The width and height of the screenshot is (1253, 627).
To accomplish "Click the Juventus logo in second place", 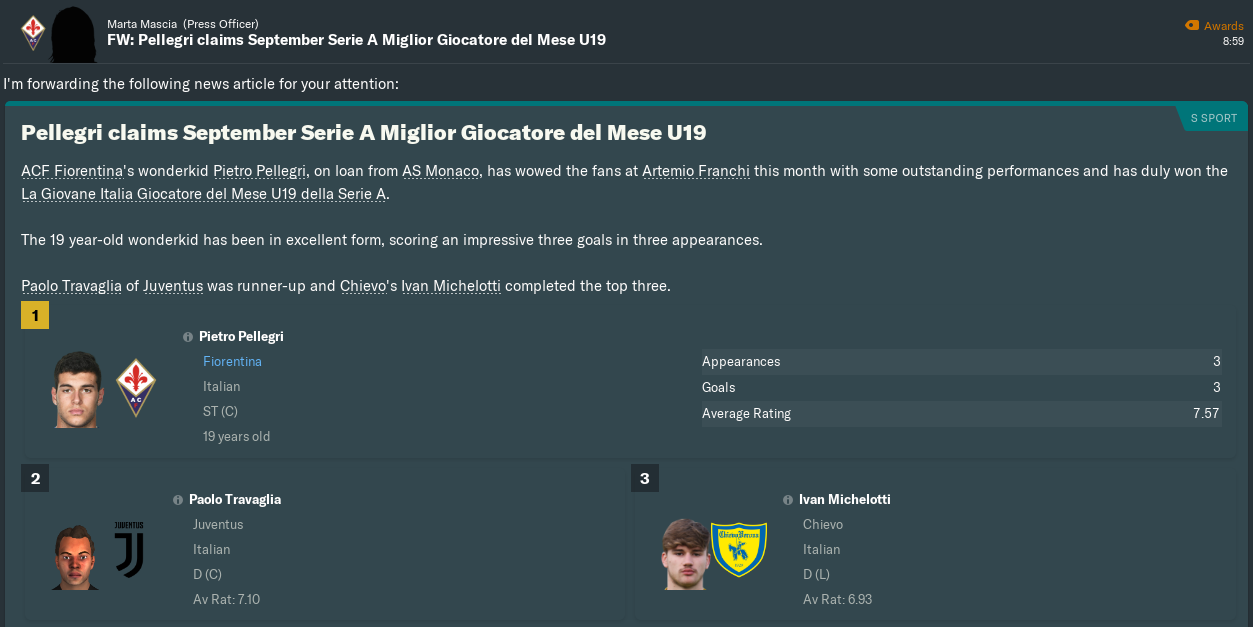I will [129, 550].
